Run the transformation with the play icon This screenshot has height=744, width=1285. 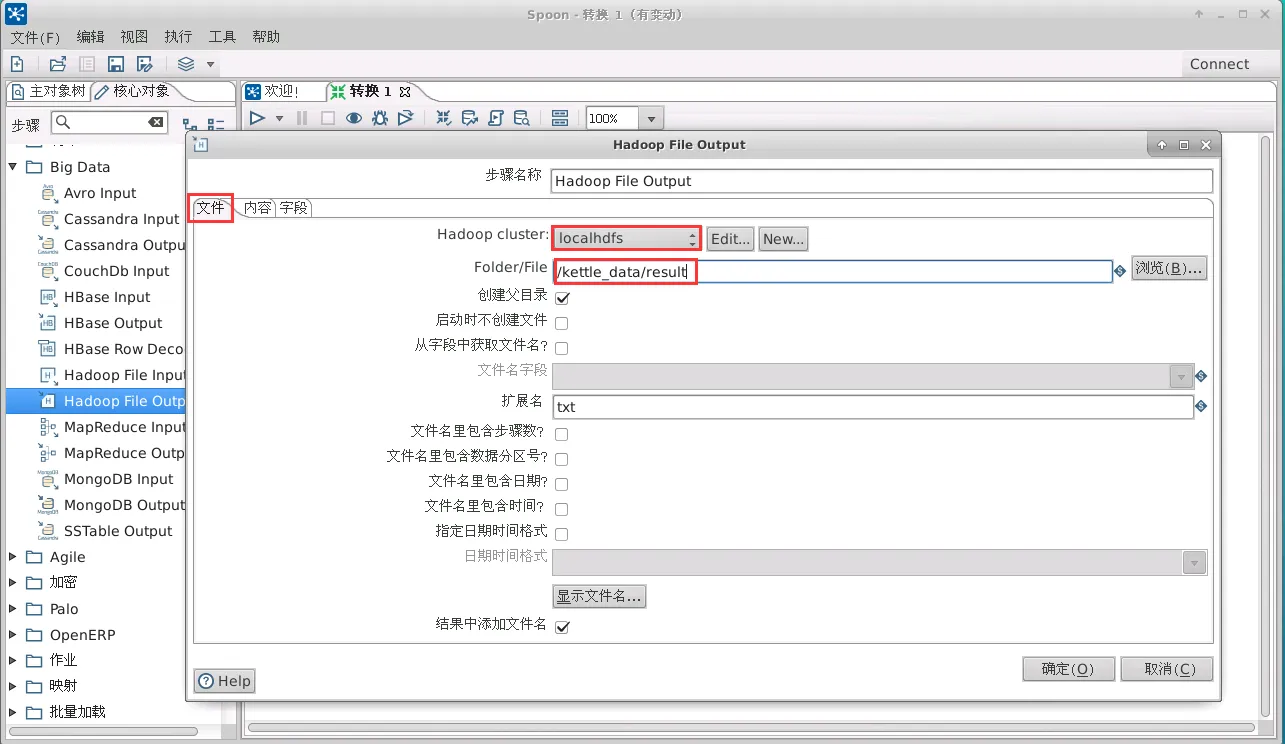[x=257, y=118]
